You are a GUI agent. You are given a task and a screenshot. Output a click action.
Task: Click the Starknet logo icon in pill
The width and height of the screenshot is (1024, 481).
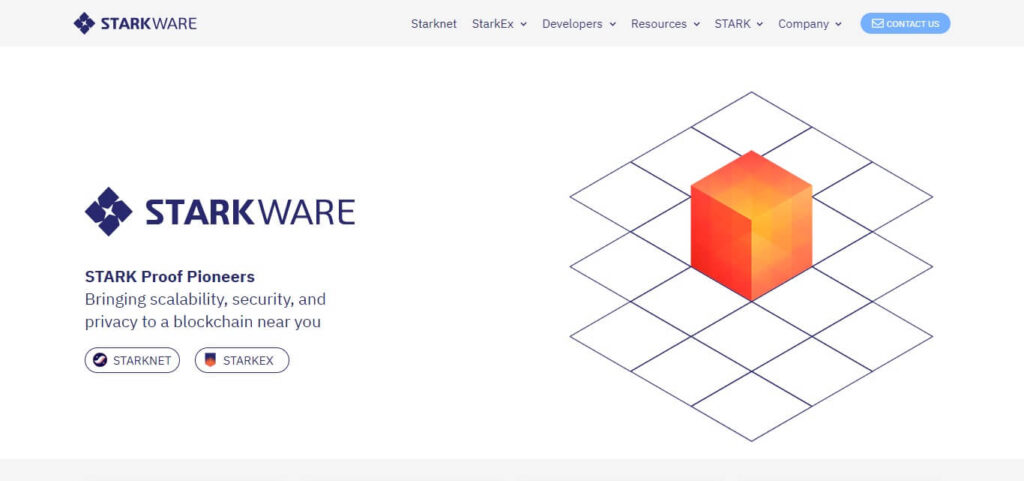click(x=100, y=360)
